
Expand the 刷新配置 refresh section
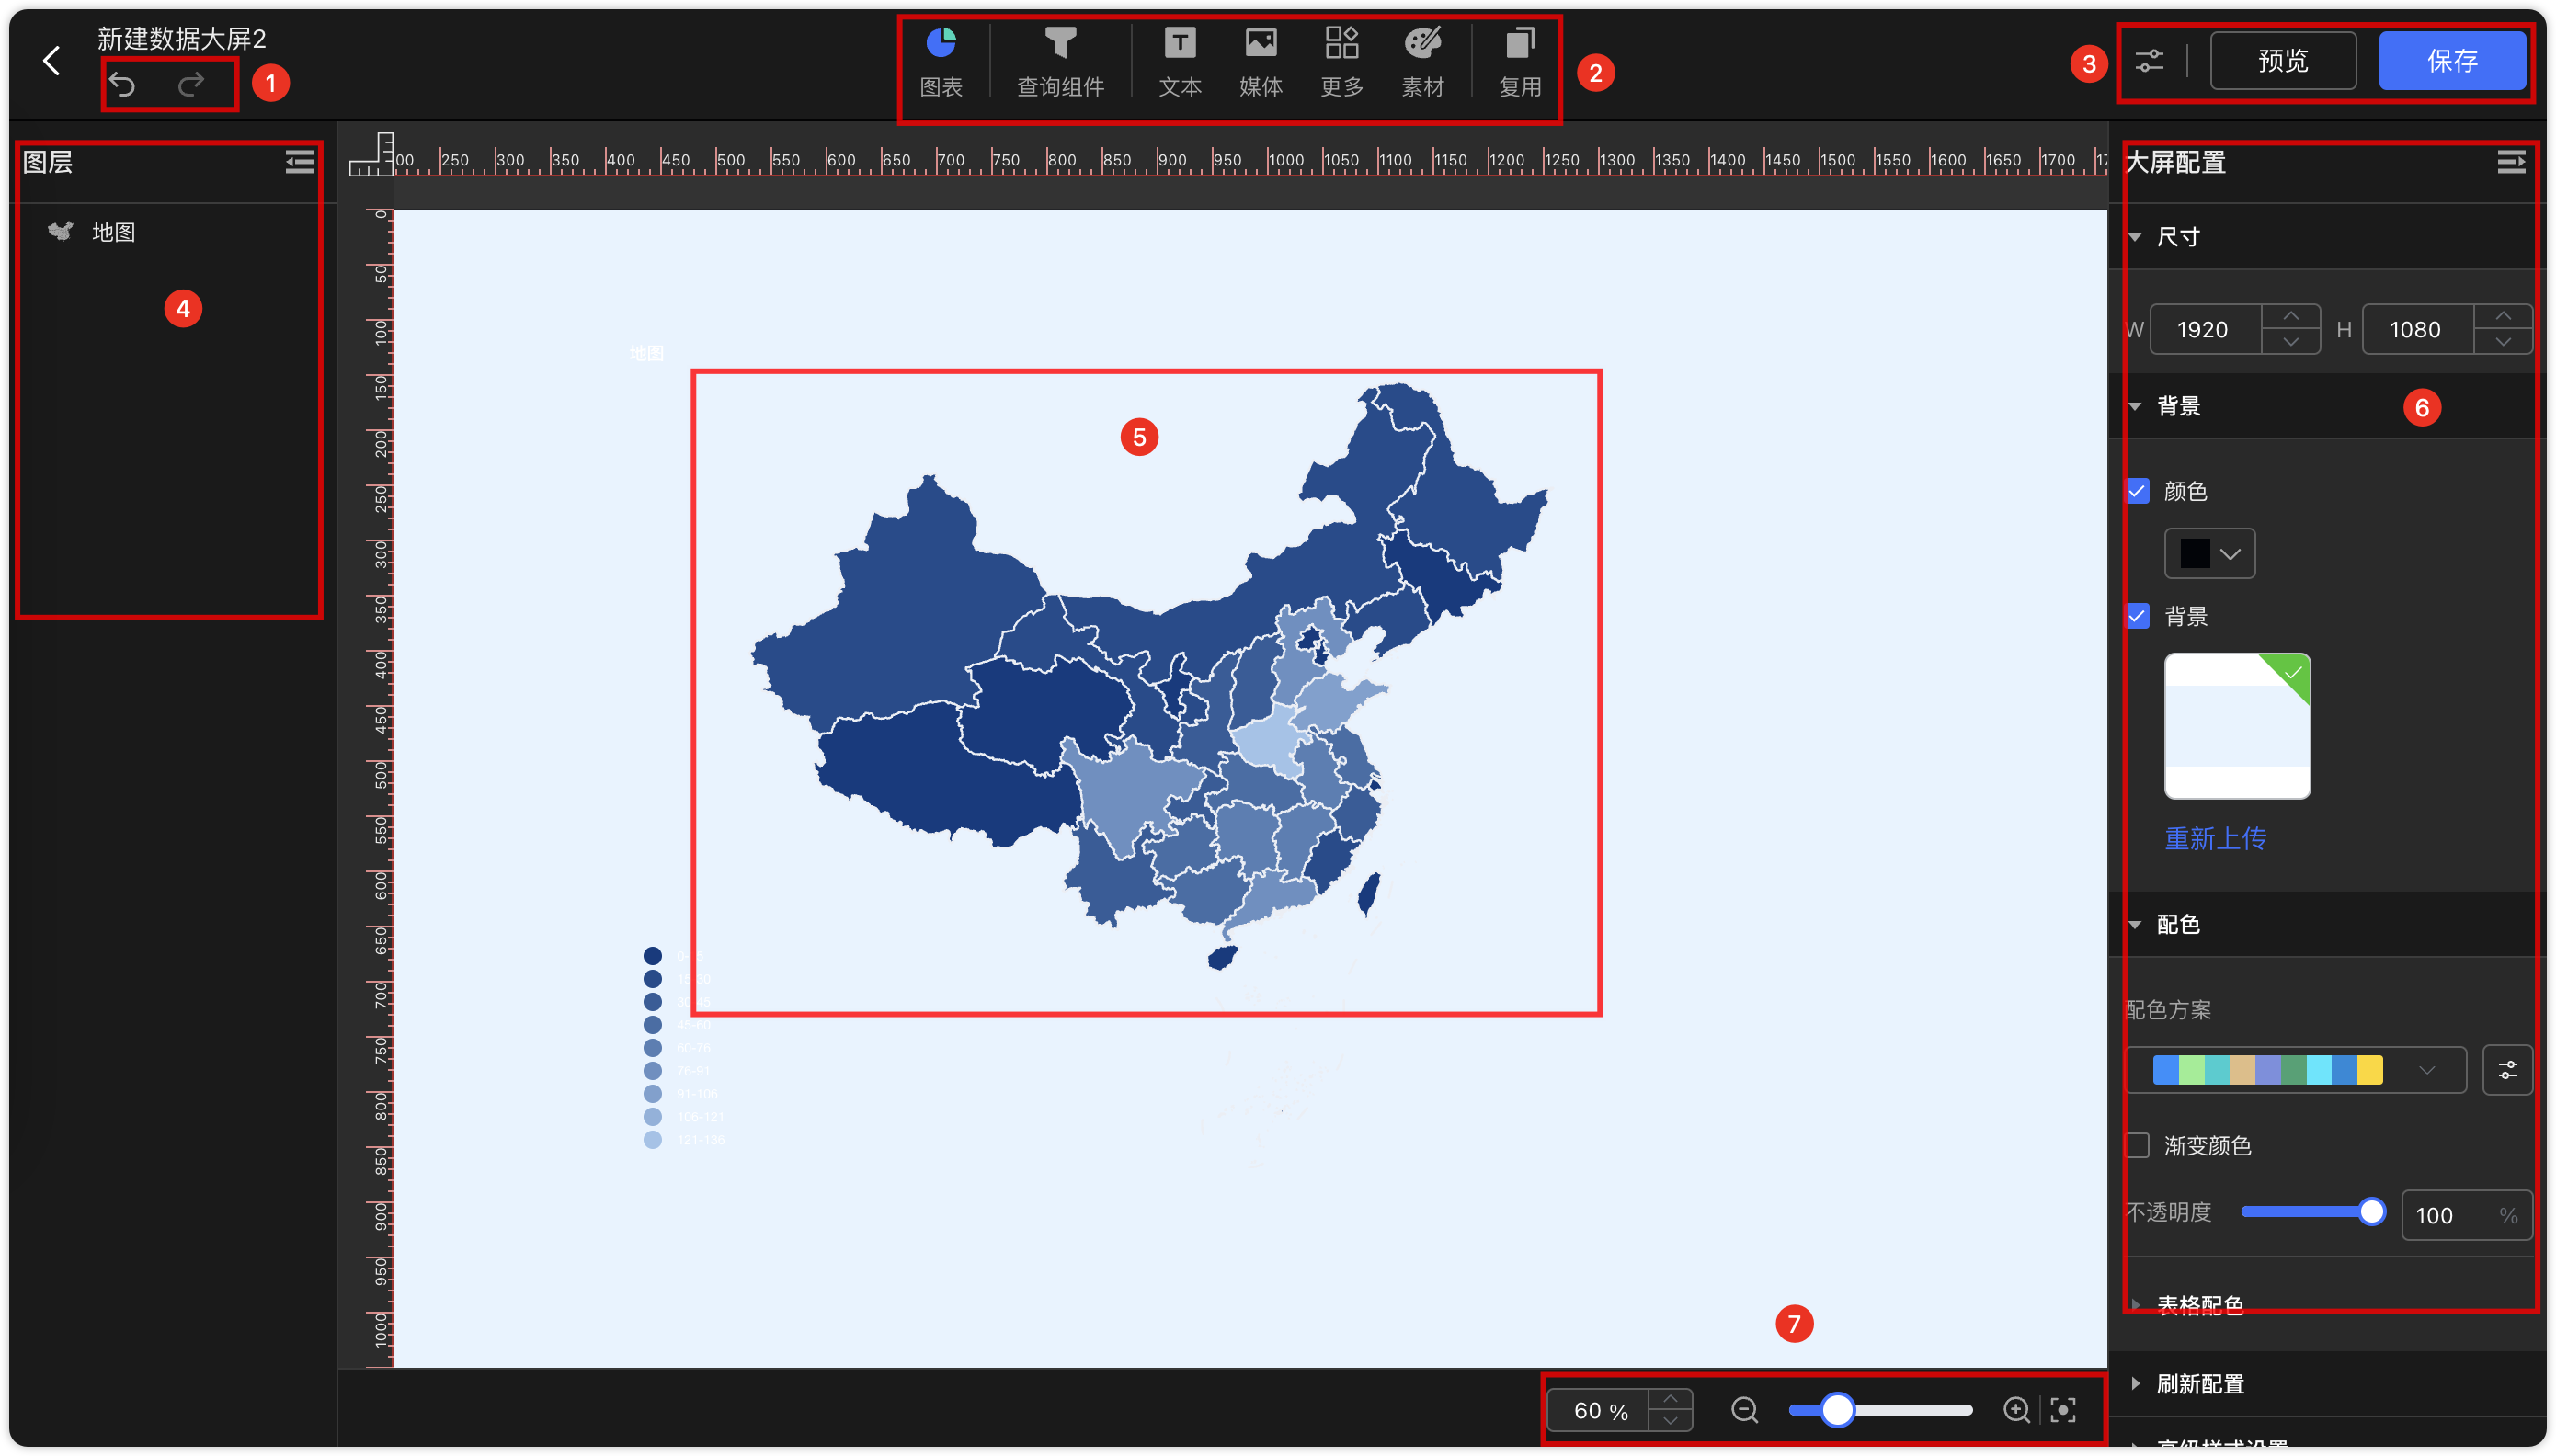coord(2135,1384)
